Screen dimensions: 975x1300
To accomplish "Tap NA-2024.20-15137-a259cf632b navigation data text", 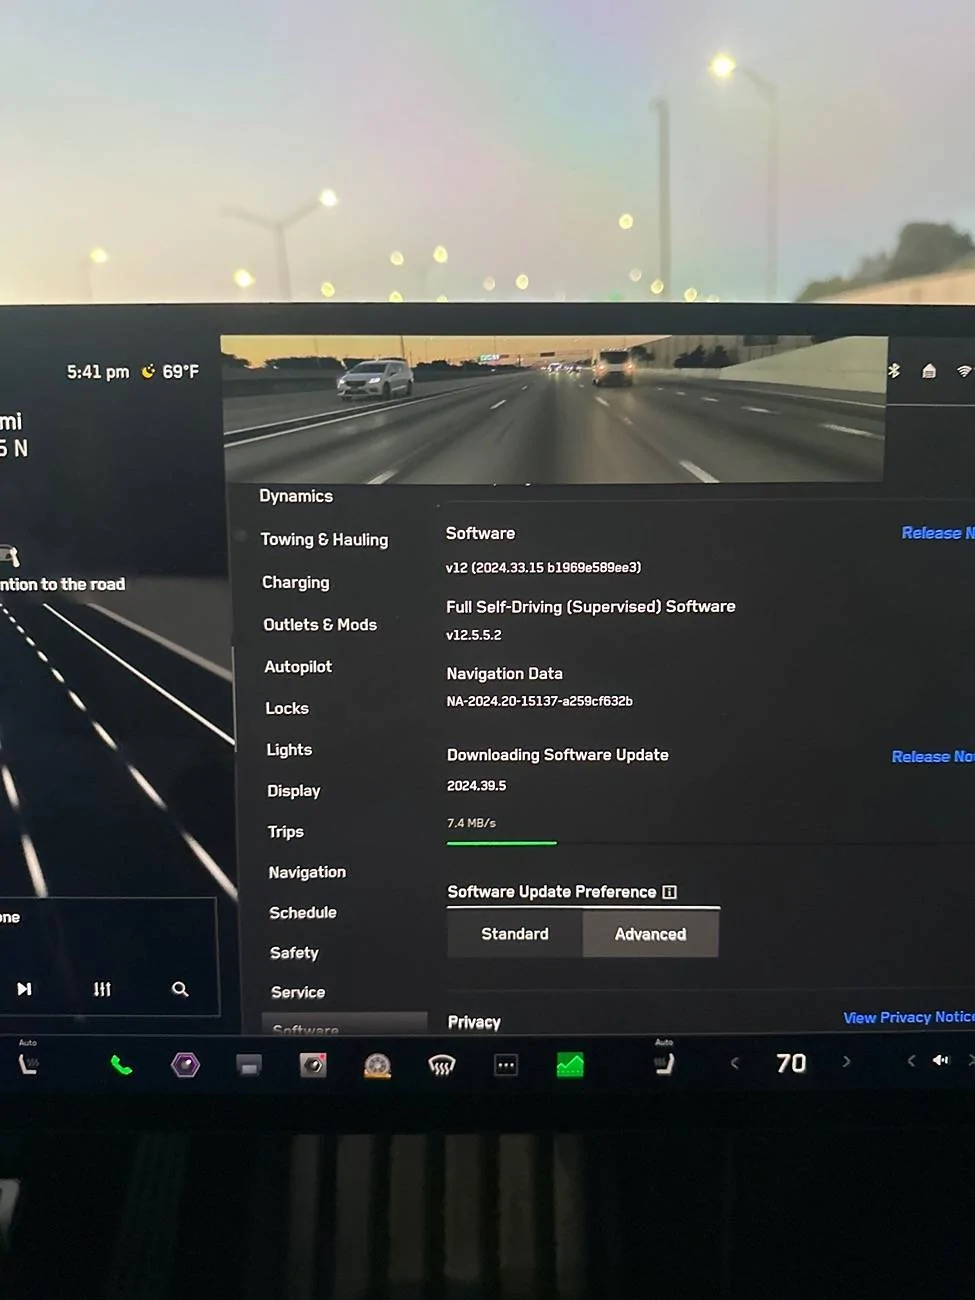I will pyautogui.click(x=540, y=701).
